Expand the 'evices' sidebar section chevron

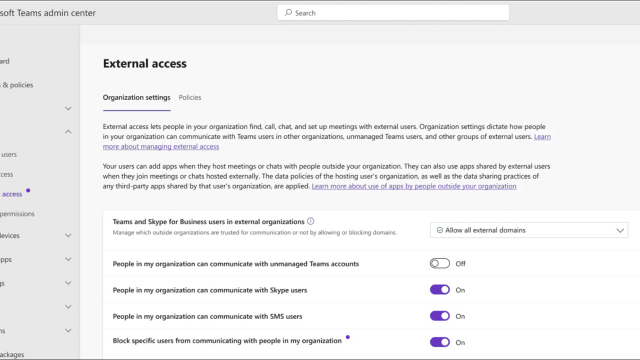(68, 236)
